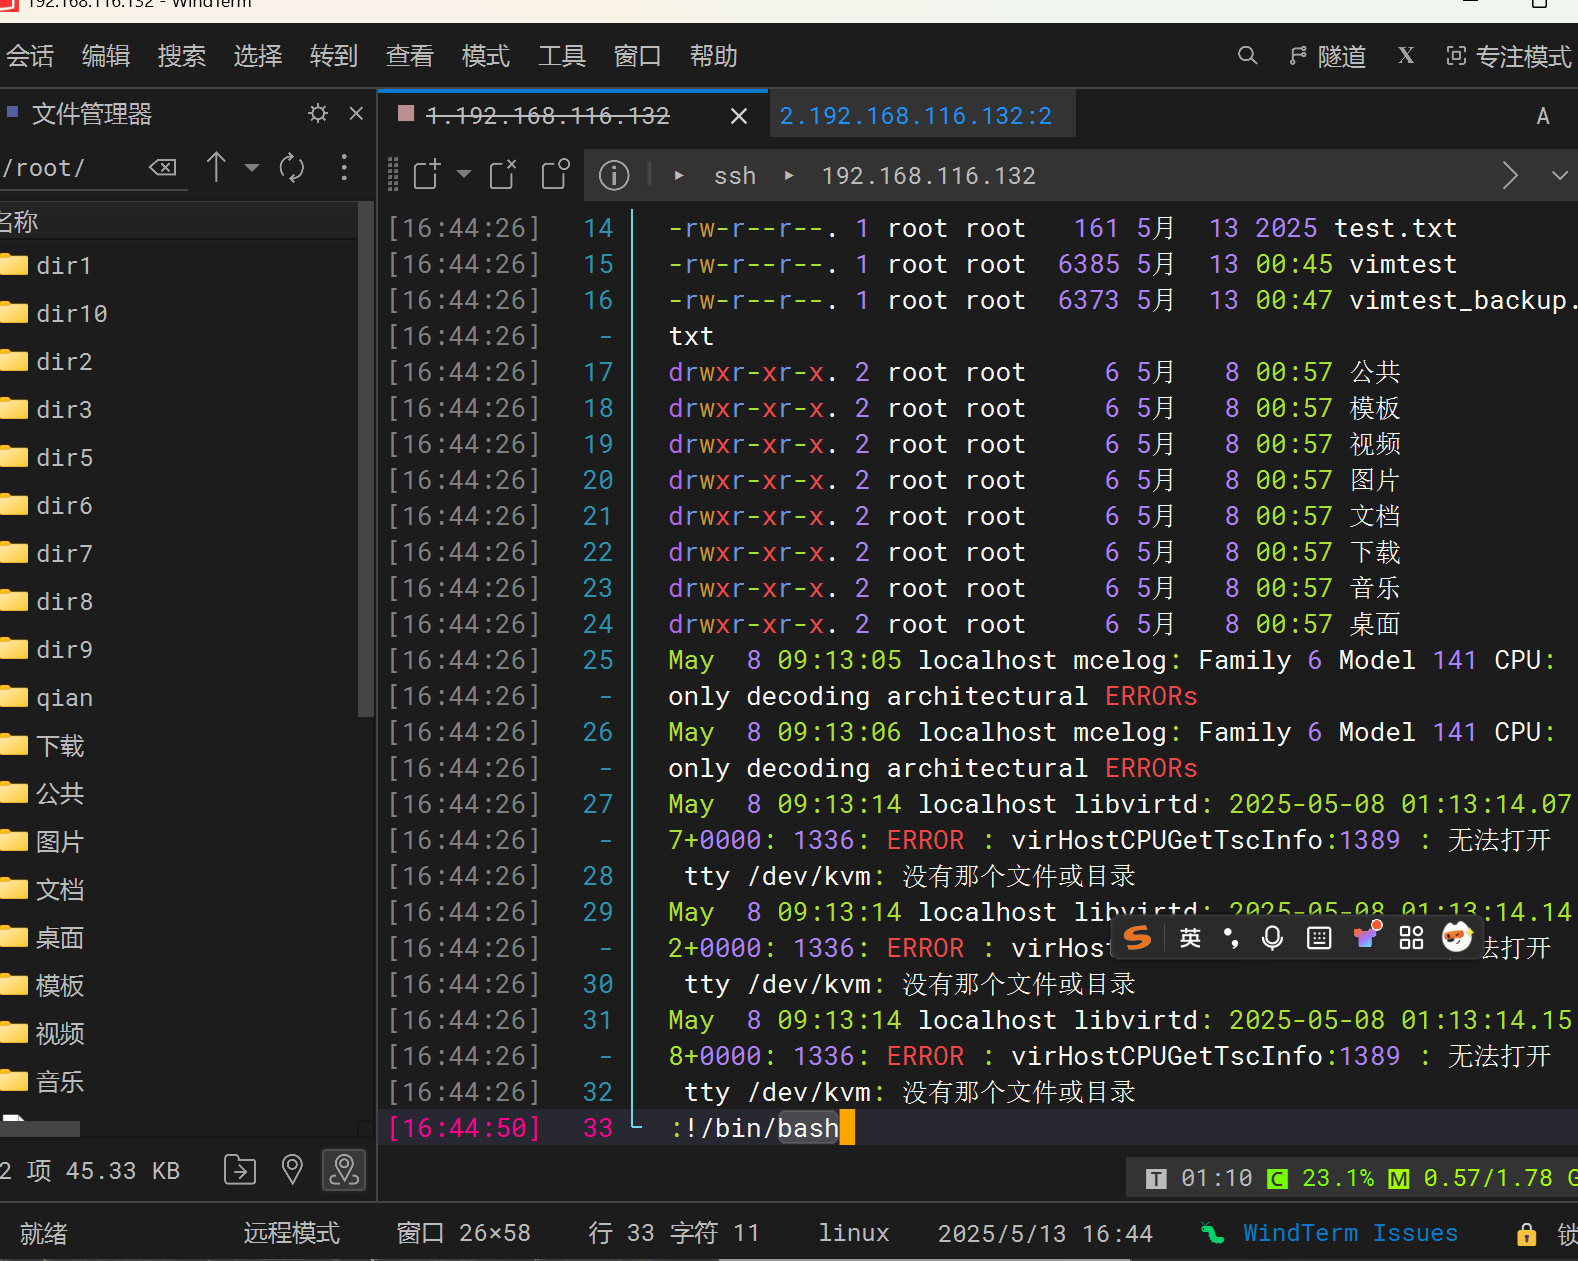Open the 隧道 tunnel button

(1328, 56)
